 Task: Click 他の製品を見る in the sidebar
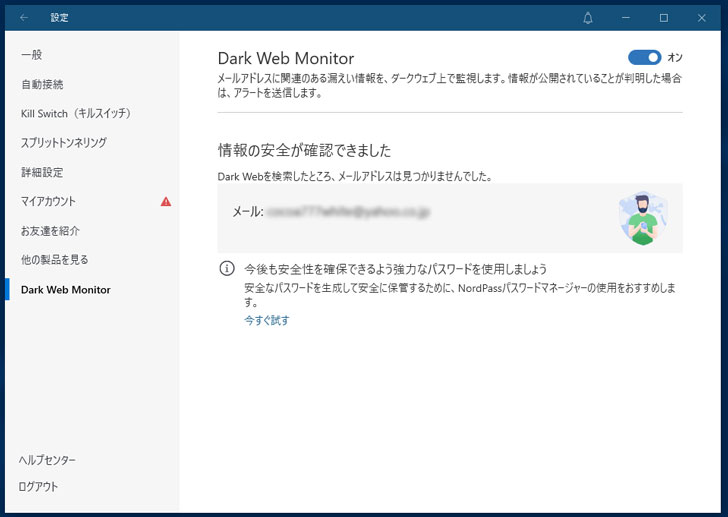click(x=54, y=260)
